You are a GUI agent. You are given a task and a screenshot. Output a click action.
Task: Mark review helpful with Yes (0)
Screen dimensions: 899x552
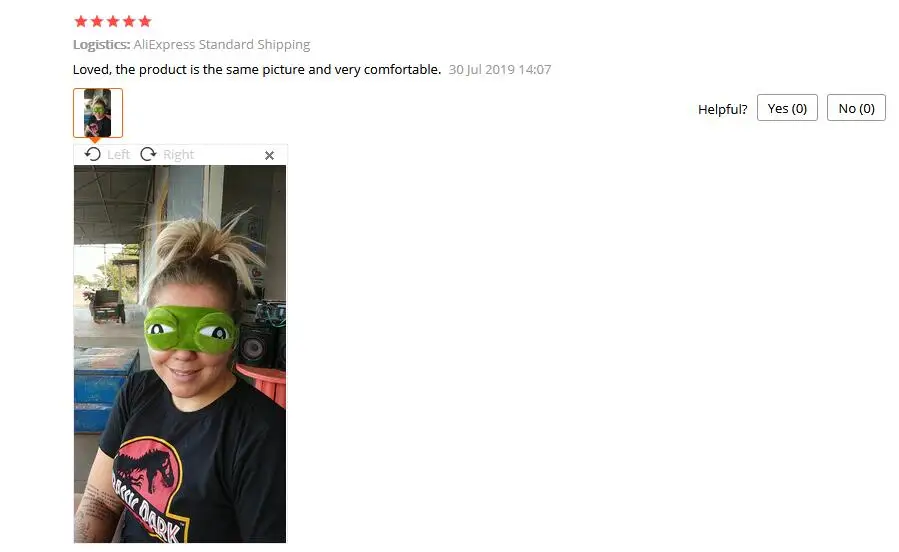[787, 108]
